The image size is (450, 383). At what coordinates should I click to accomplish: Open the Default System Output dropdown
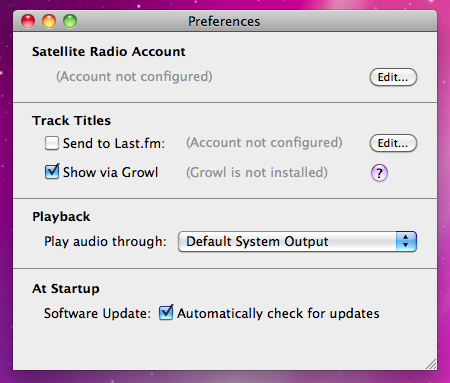click(x=297, y=241)
